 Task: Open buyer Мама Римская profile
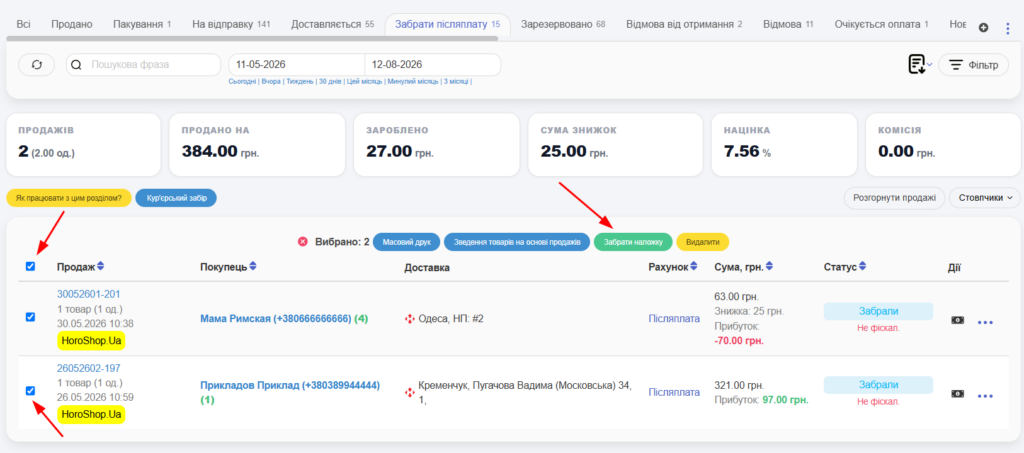click(276, 319)
